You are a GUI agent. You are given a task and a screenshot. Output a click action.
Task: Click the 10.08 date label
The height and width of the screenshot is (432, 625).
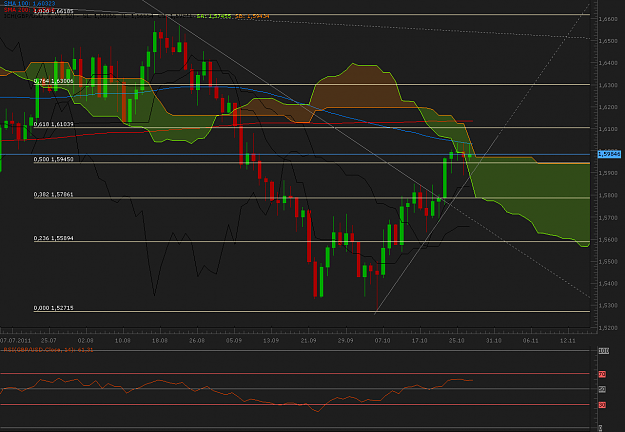pyautogui.click(x=123, y=341)
